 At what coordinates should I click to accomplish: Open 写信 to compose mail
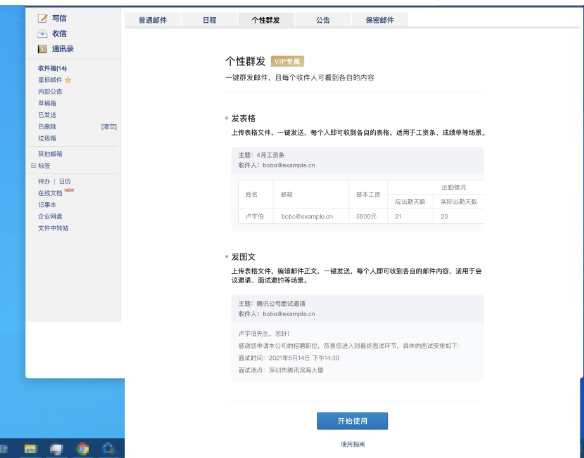pos(59,18)
